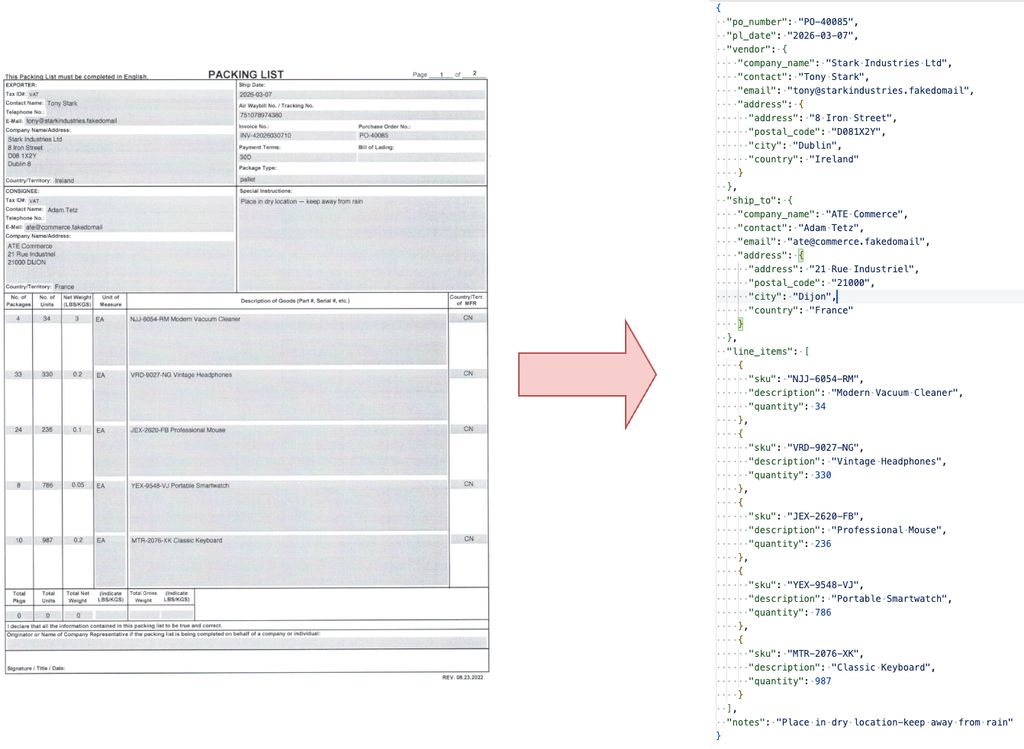Select description "Classic Keyboard" in JSON
The width and height of the screenshot is (1024, 749).
point(882,667)
